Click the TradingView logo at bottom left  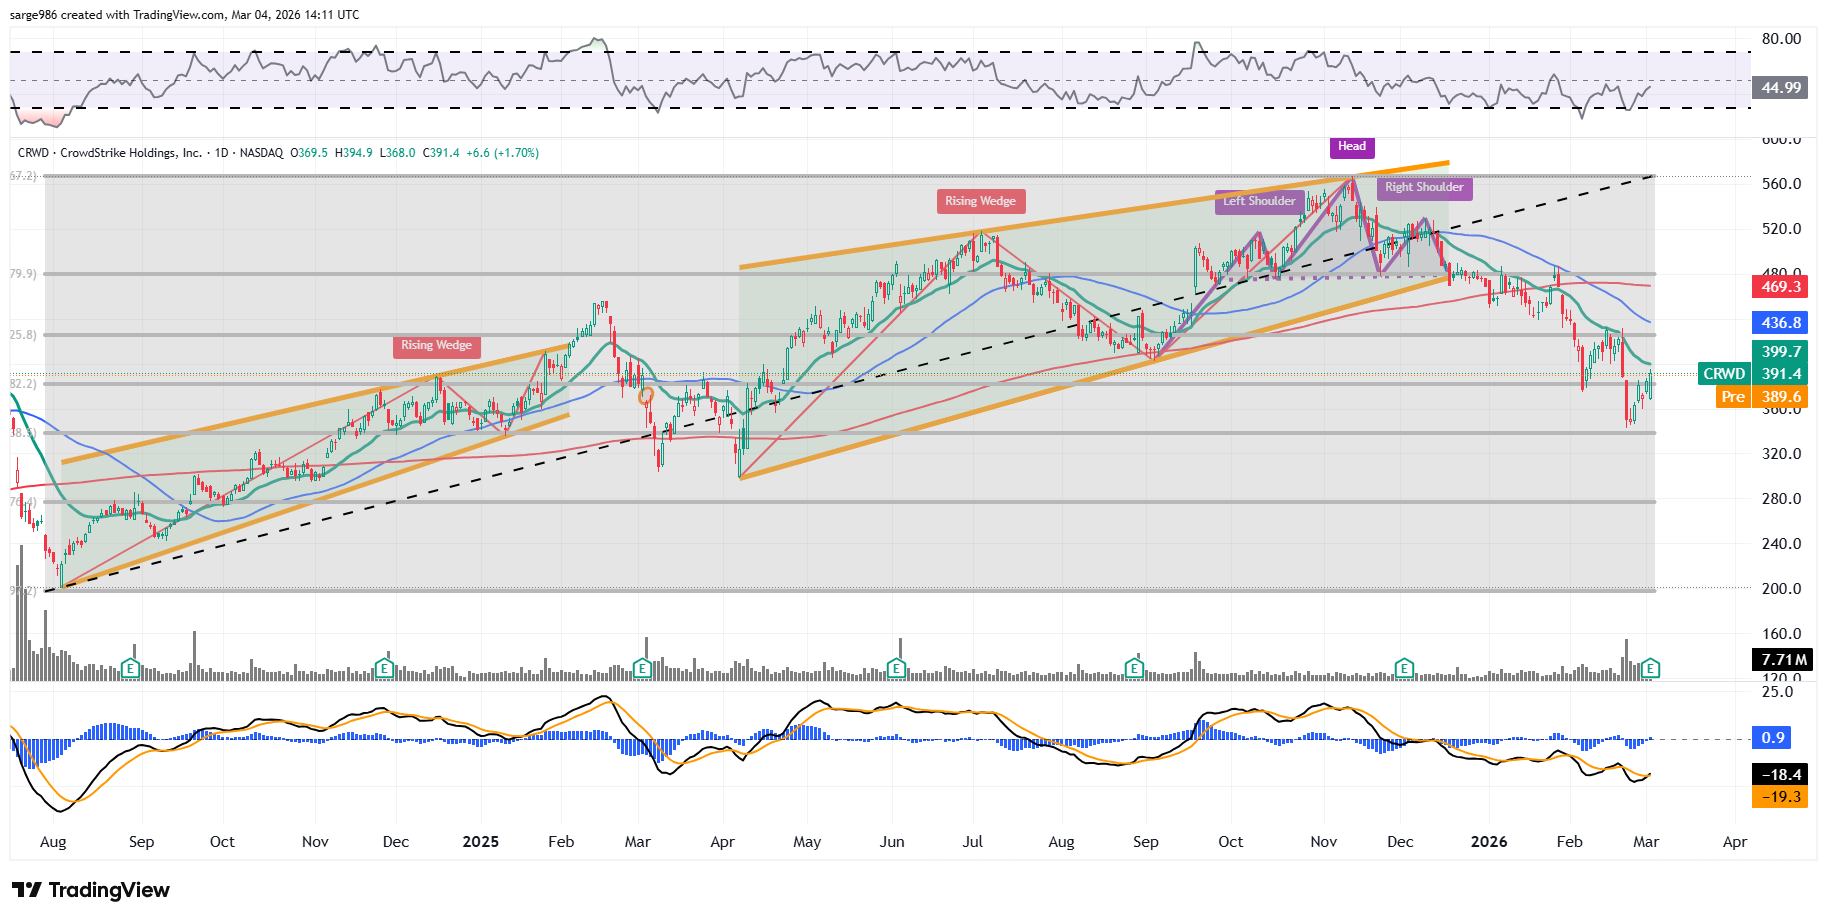click(x=91, y=890)
